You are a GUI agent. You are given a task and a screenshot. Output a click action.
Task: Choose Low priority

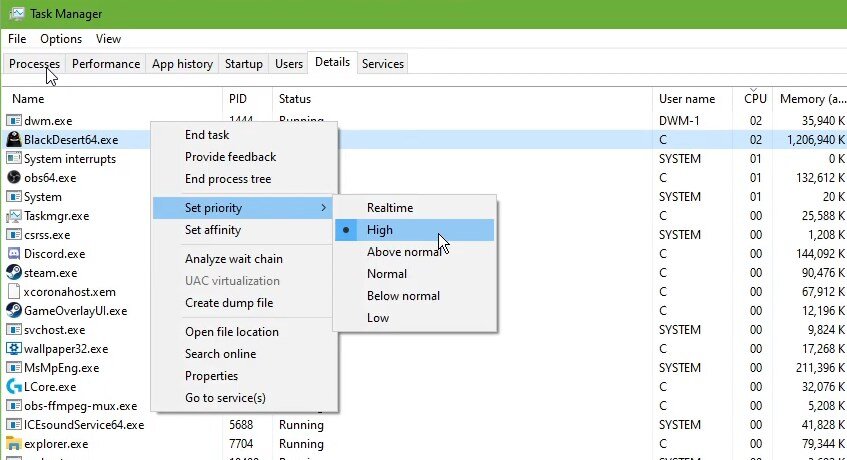(414, 318)
